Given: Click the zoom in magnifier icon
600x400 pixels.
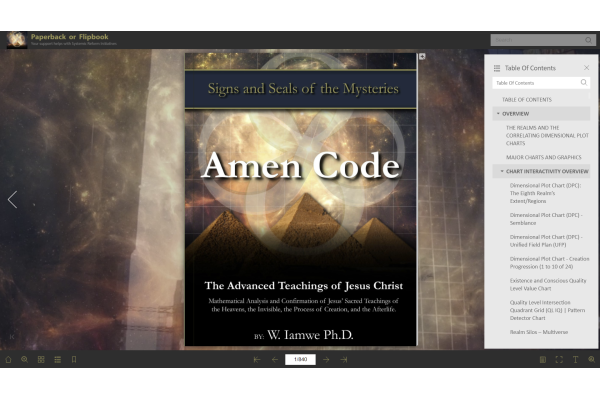Looking at the screenshot, I should point(24,359).
